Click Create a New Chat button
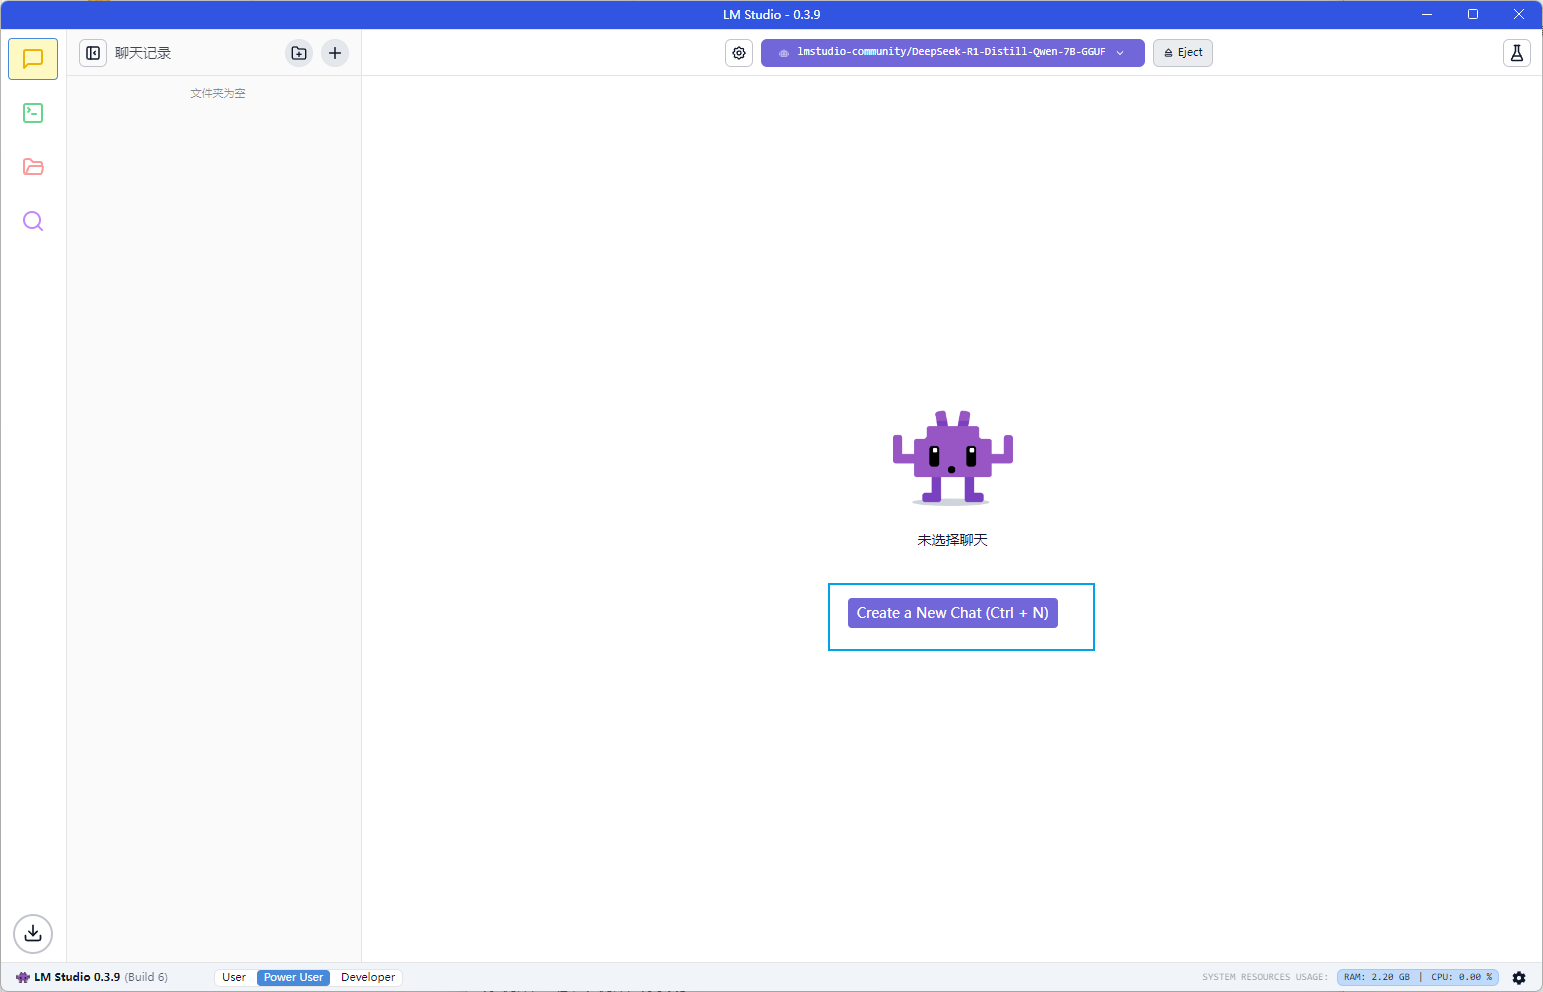Screen dimensions: 1543x992 click(952, 613)
